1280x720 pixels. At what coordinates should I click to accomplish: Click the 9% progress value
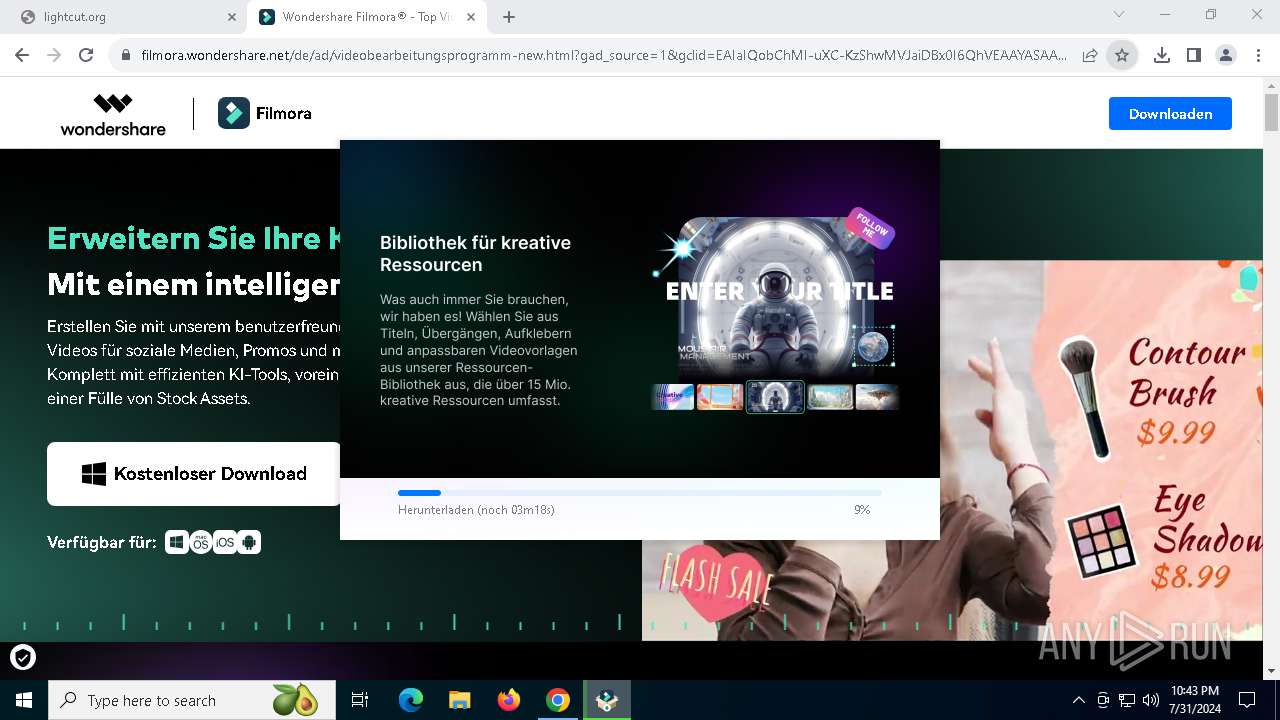pyautogui.click(x=862, y=510)
